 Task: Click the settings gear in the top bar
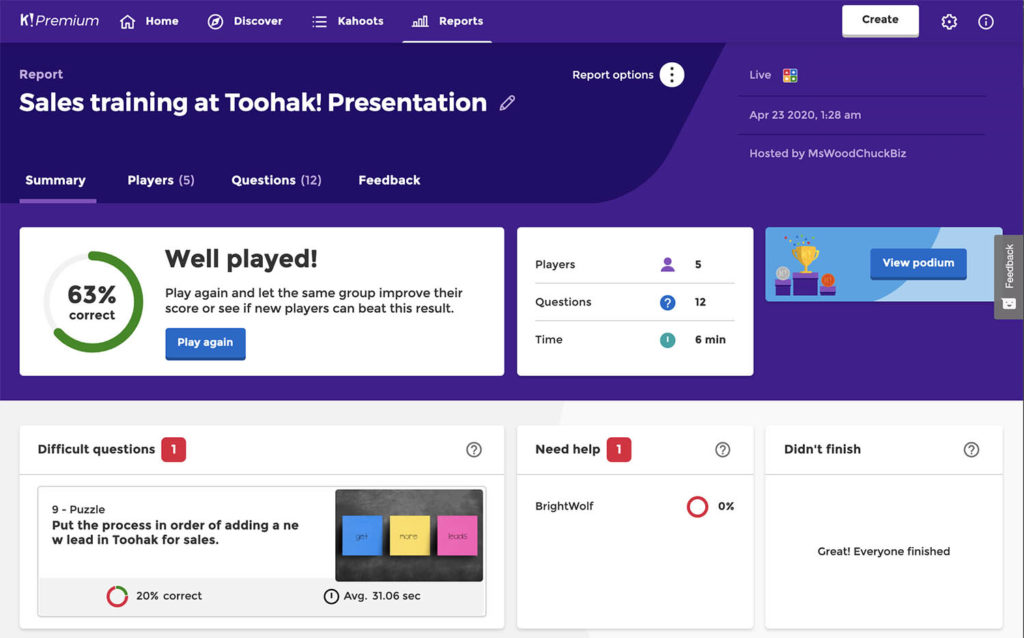pyautogui.click(x=948, y=20)
